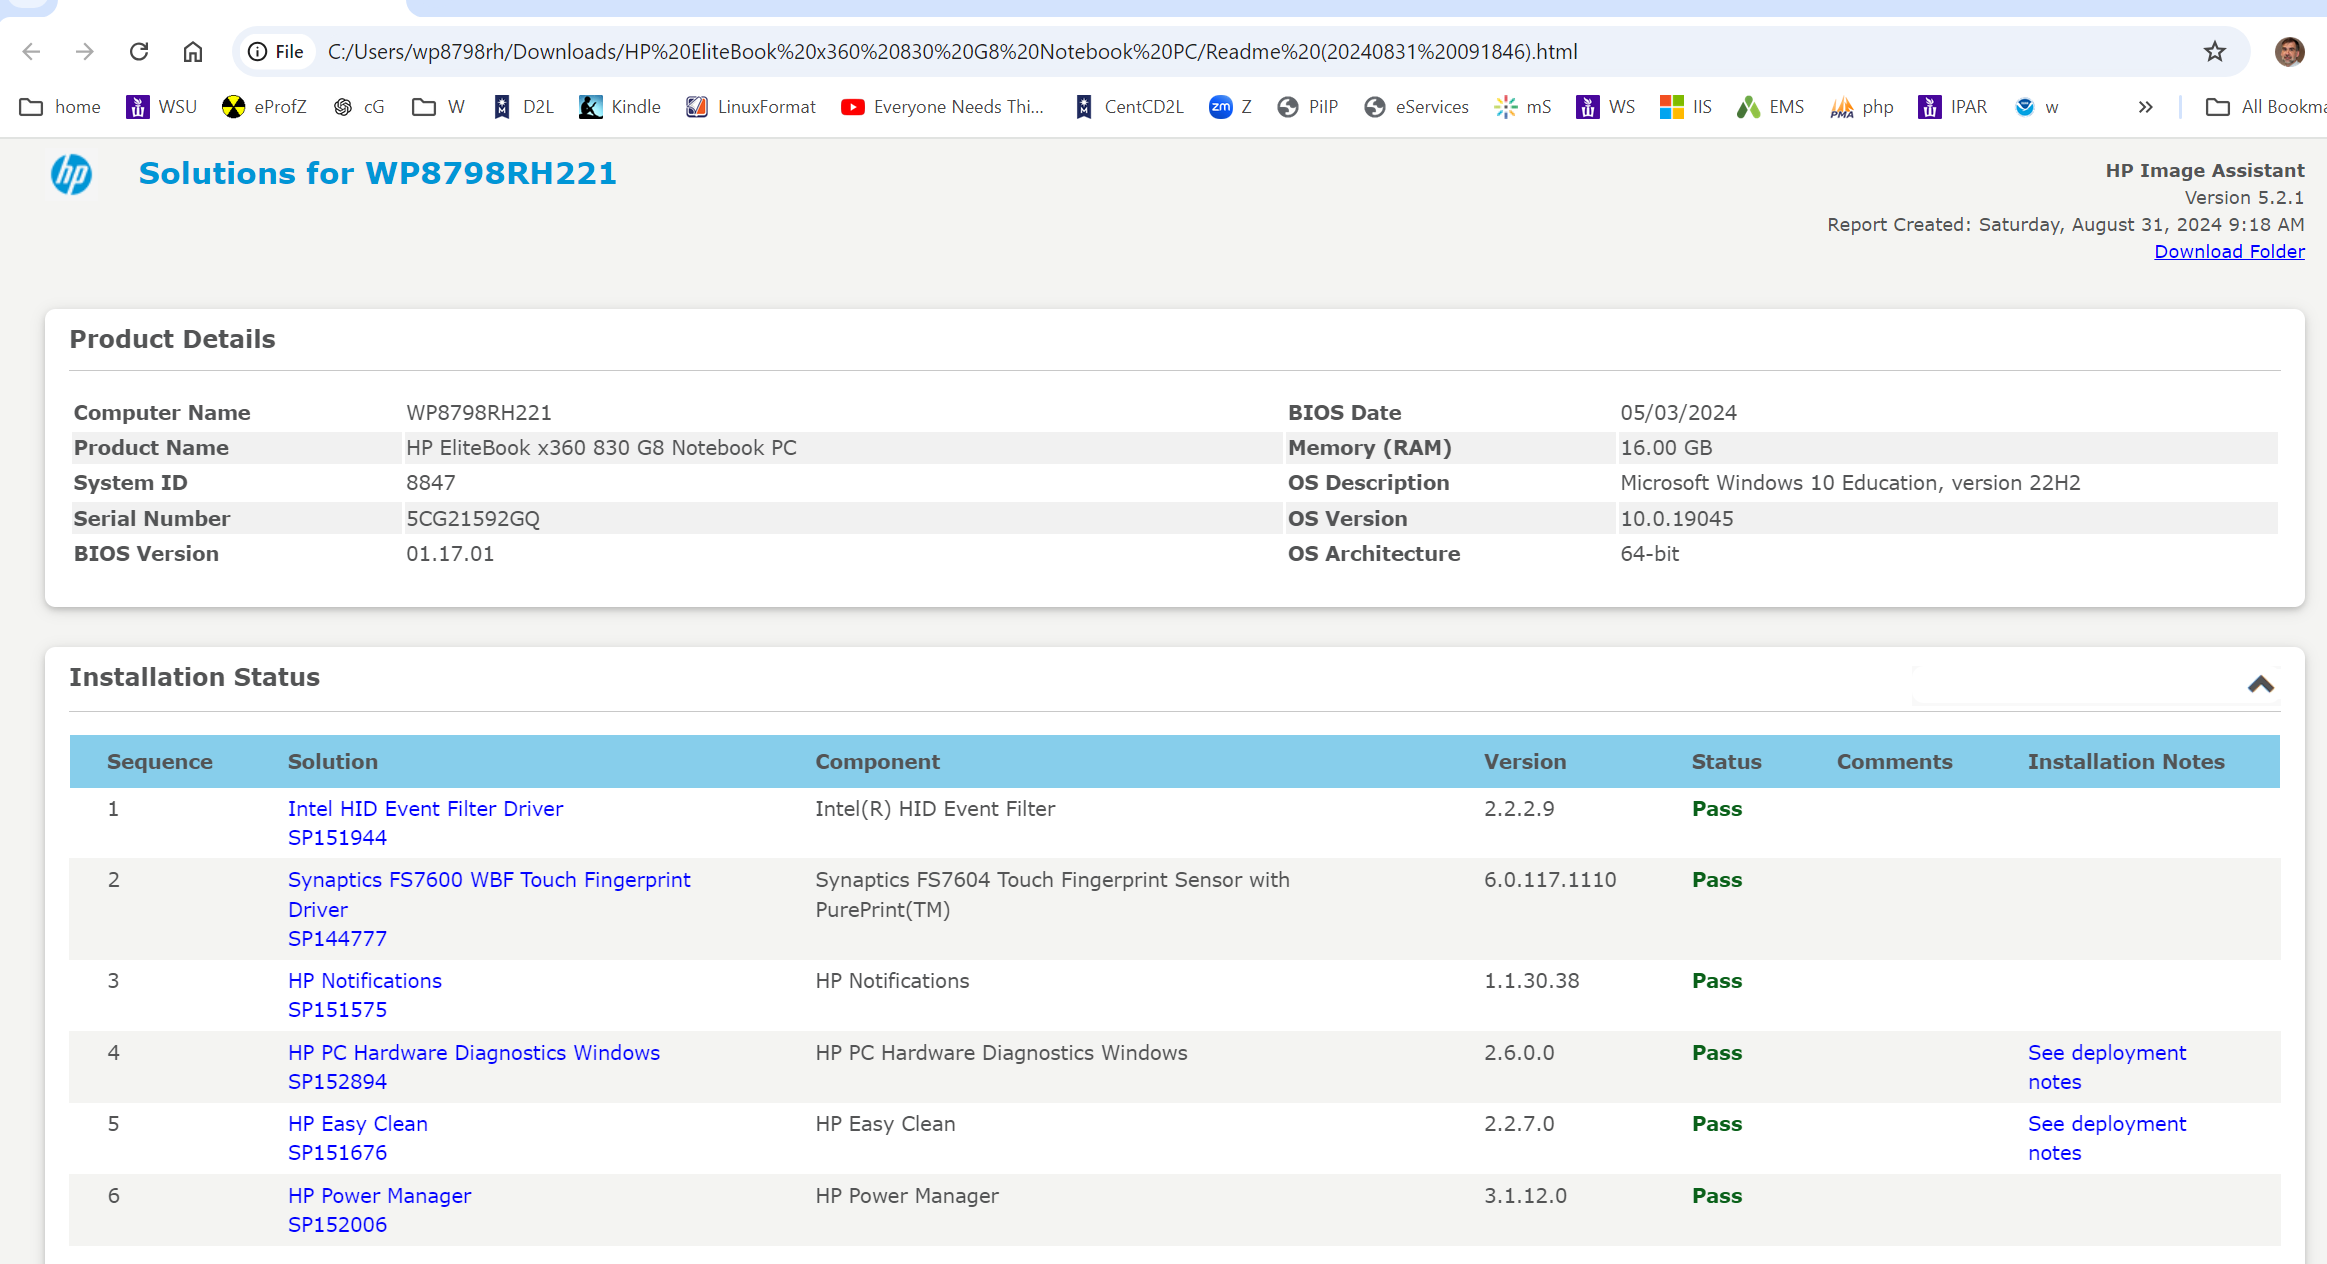Click the browser back arrow
2327x1264 pixels.
pyautogui.click(x=31, y=51)
